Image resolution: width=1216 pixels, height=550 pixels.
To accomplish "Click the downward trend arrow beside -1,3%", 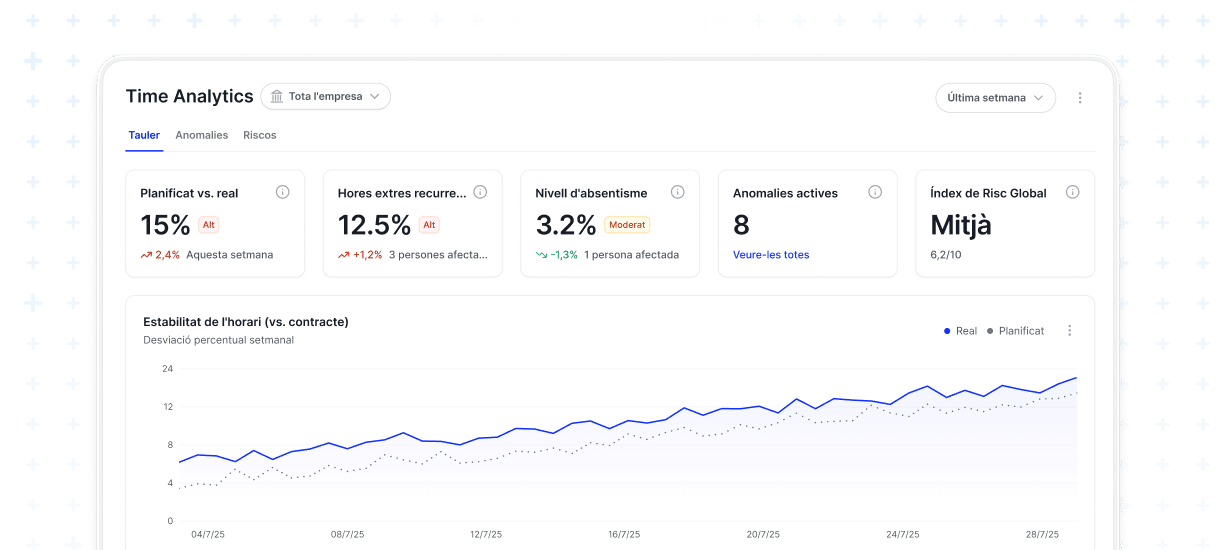I will 542,255.
